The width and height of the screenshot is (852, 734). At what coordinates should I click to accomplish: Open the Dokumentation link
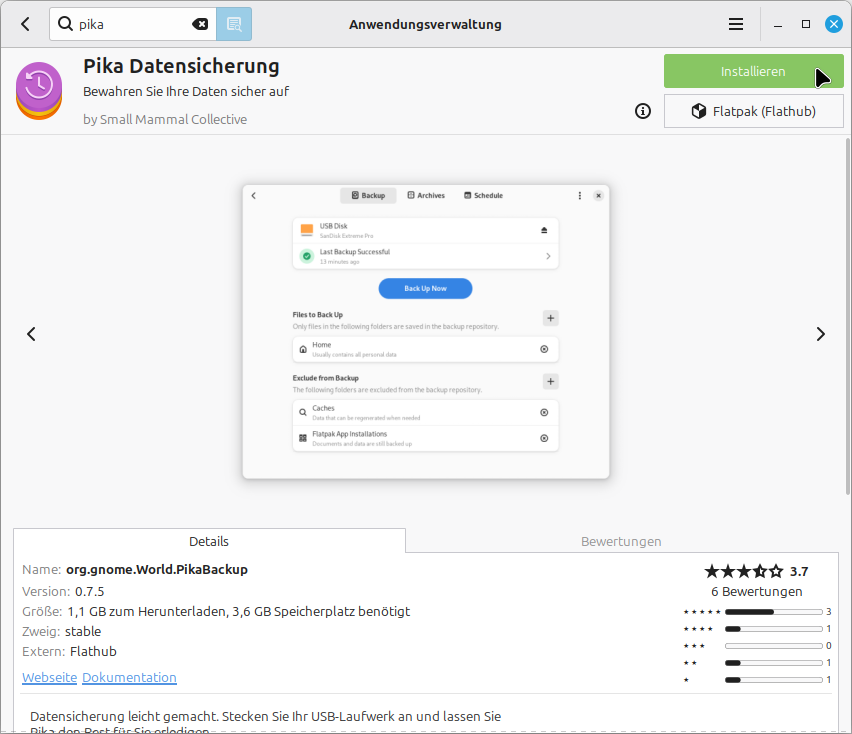click(x=129, y=677)
